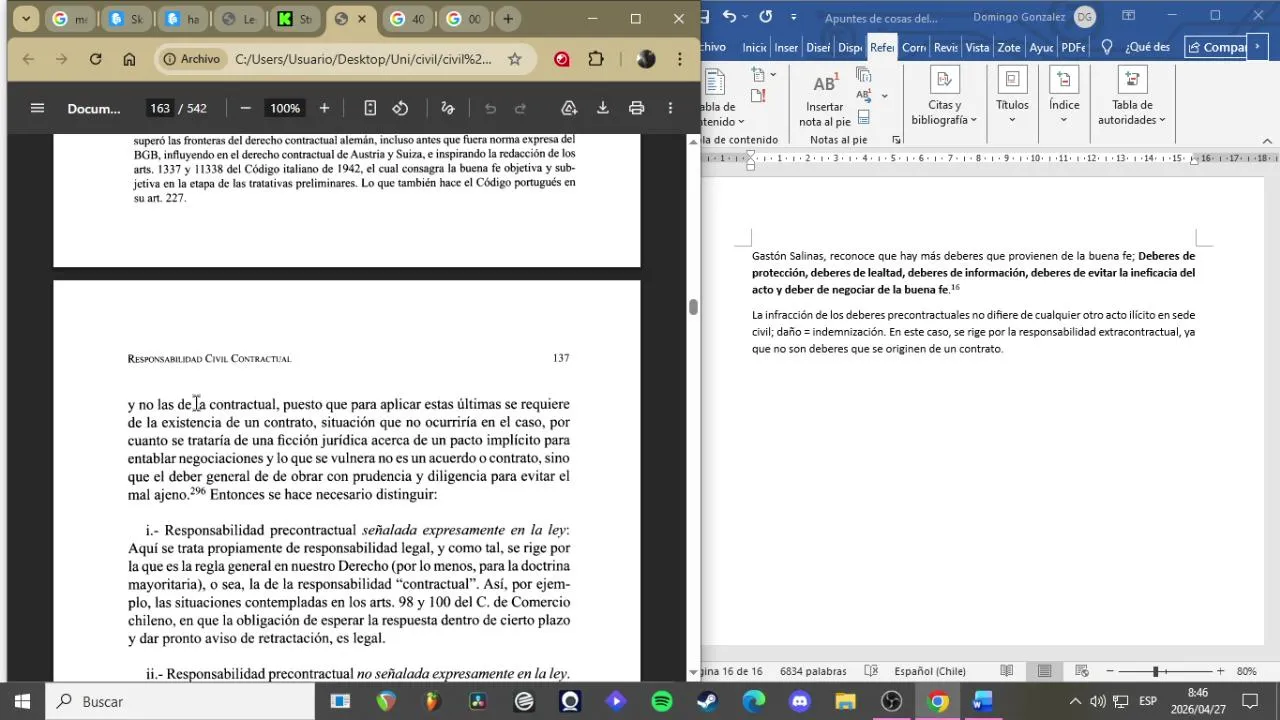Click PDF page number field 163
Image resolution: width=1280 pixels, height=720 pixels.
coord(159,108)
